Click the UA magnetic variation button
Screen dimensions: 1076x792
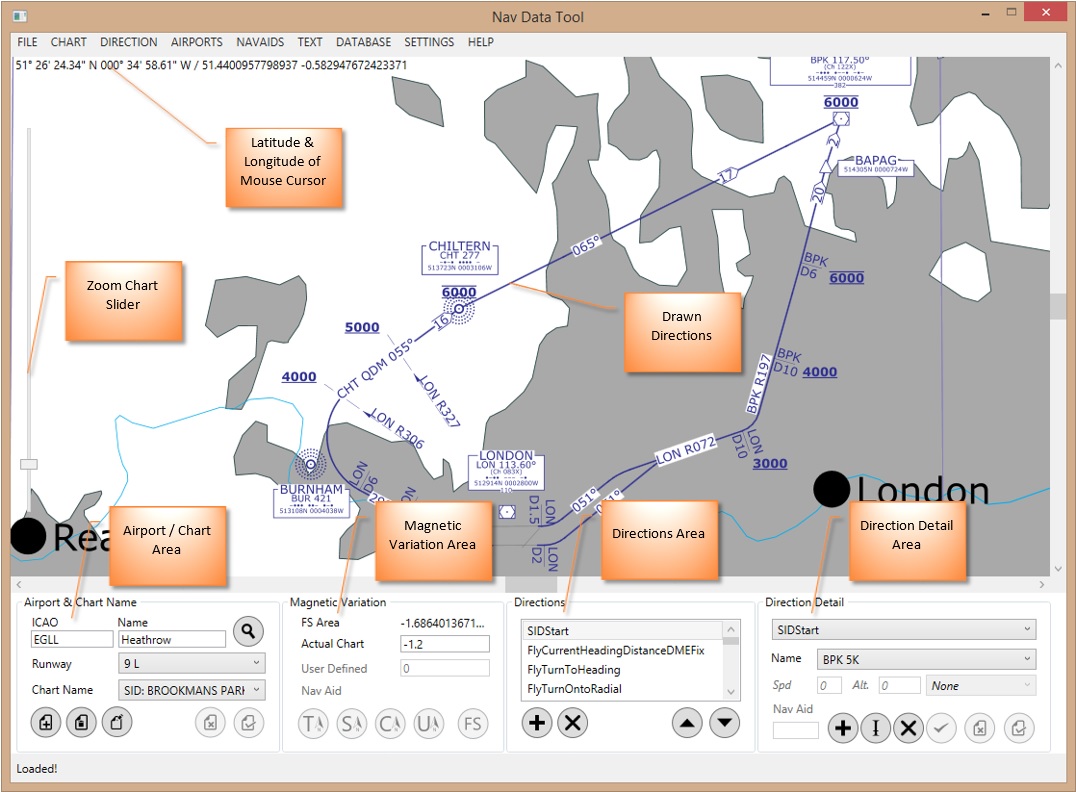(x=429, y=723)
